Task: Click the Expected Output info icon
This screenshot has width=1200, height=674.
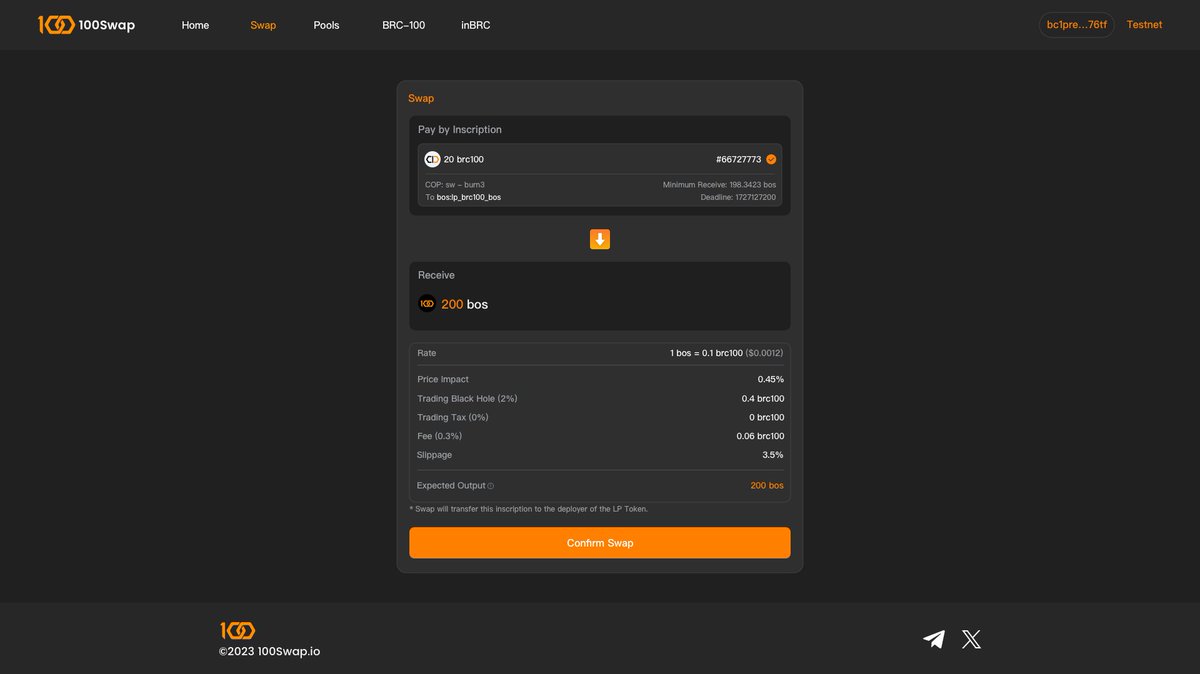Action: 491,486
